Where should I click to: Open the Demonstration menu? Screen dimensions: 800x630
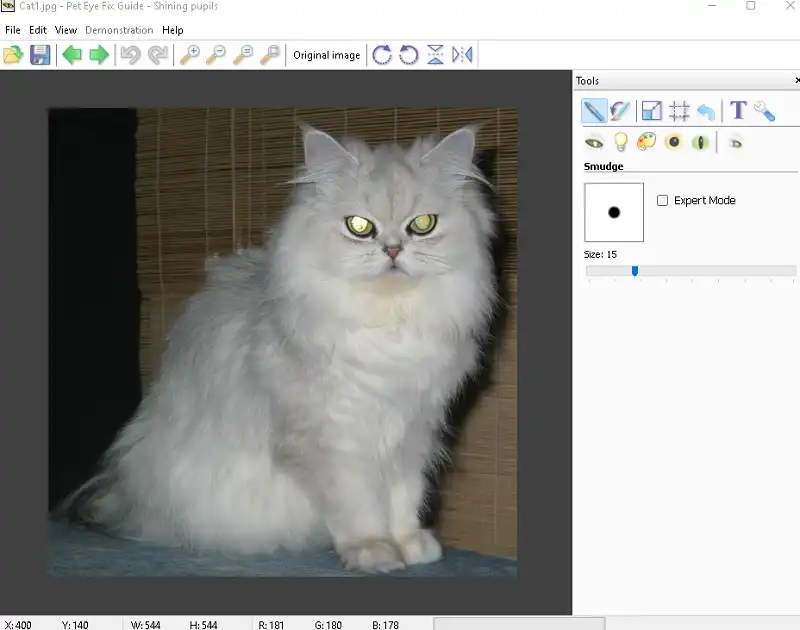119,30
